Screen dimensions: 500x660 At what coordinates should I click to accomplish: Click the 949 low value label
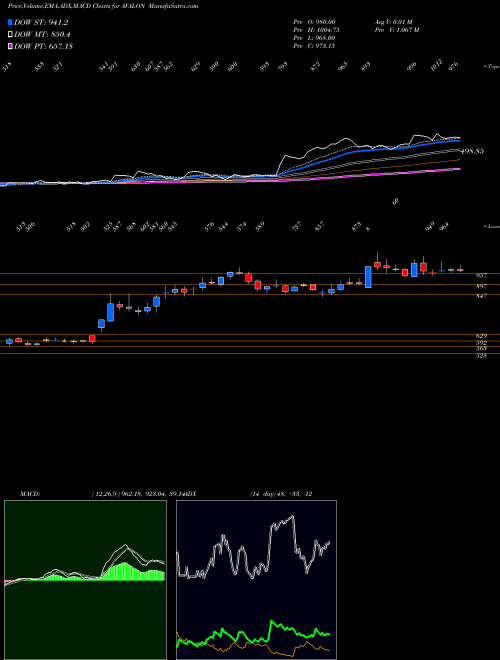(430, 227)
